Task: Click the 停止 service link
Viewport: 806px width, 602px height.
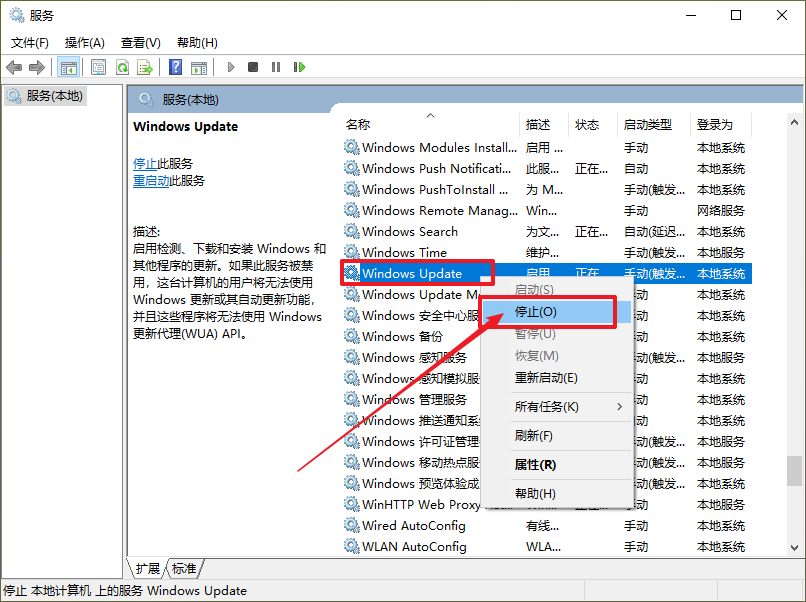Action: point(144,163)
